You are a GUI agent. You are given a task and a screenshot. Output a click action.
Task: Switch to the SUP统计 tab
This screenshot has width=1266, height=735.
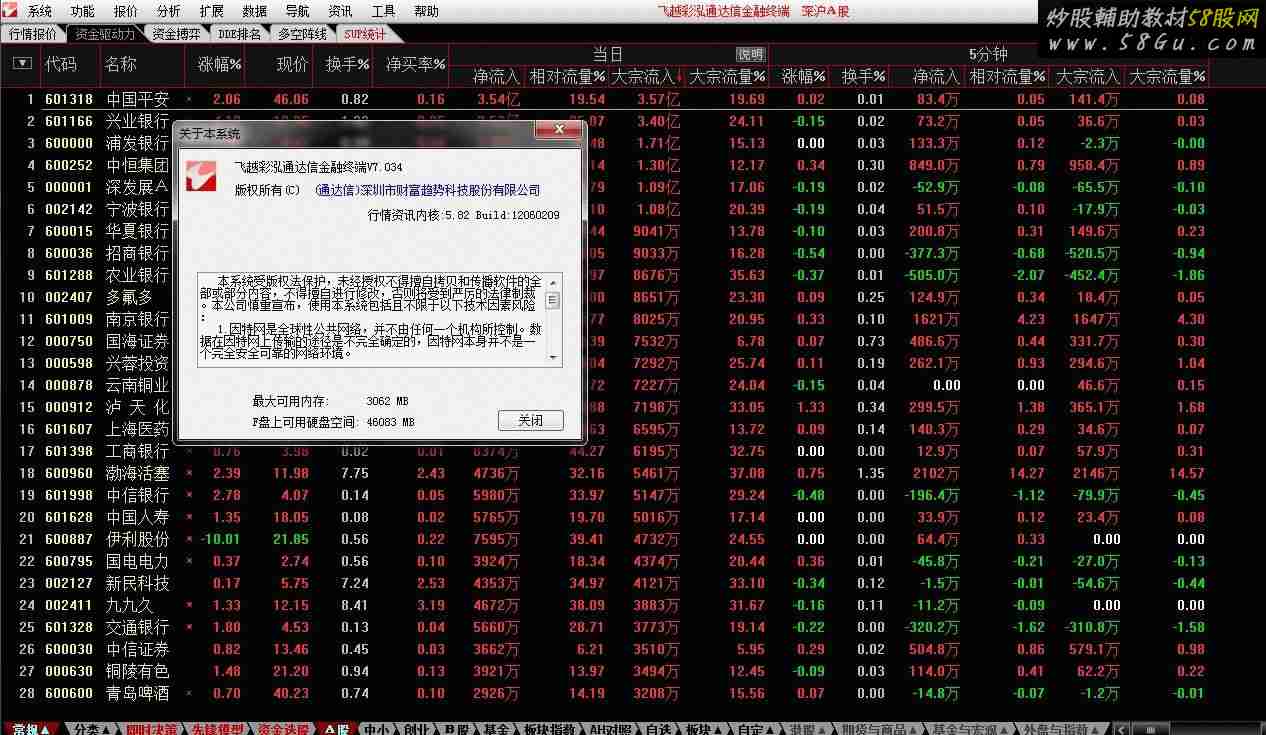tap(365, 33)
